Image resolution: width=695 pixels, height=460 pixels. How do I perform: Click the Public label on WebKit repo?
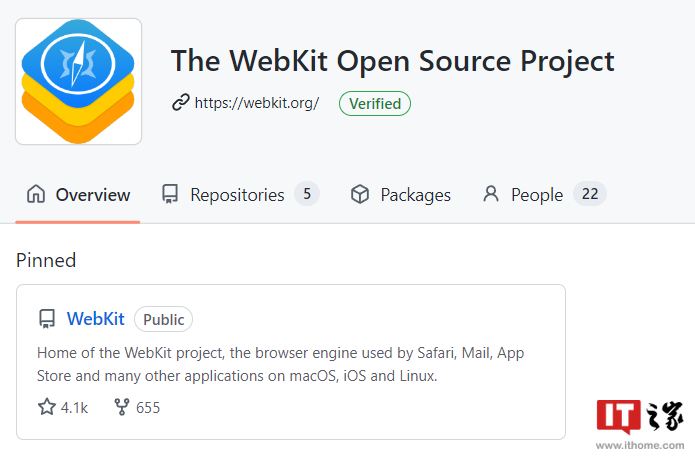163,320
